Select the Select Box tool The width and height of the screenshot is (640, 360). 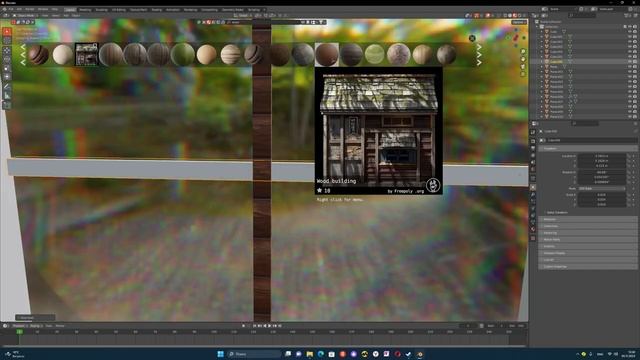click(x=7, y=32)
